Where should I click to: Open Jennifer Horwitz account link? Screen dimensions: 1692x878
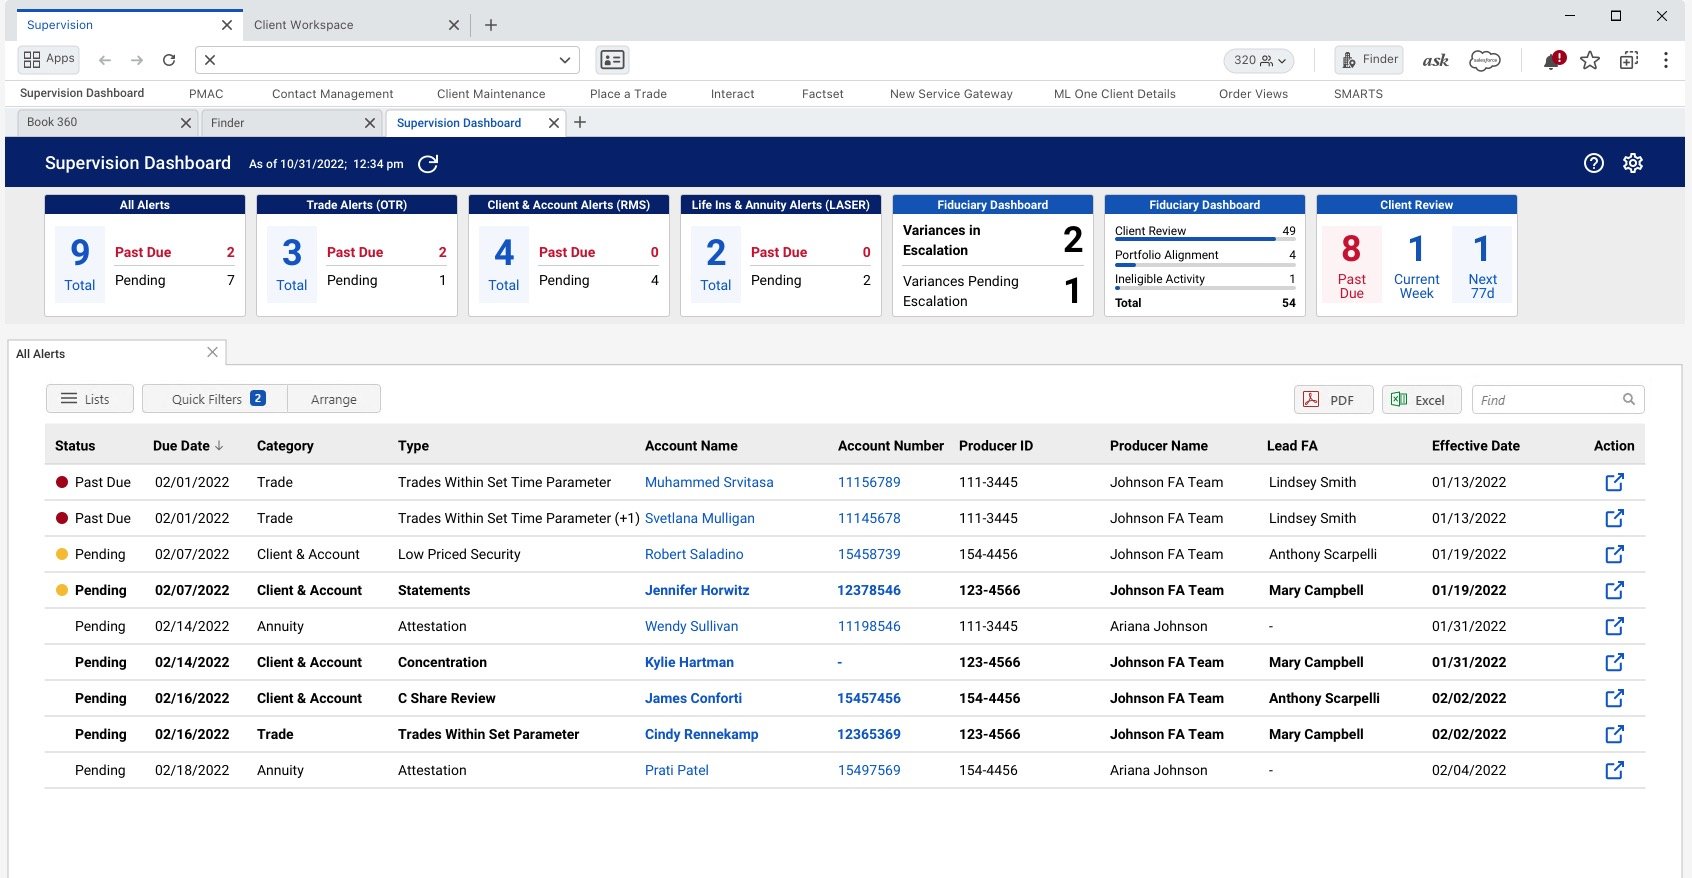pos(697,590)
